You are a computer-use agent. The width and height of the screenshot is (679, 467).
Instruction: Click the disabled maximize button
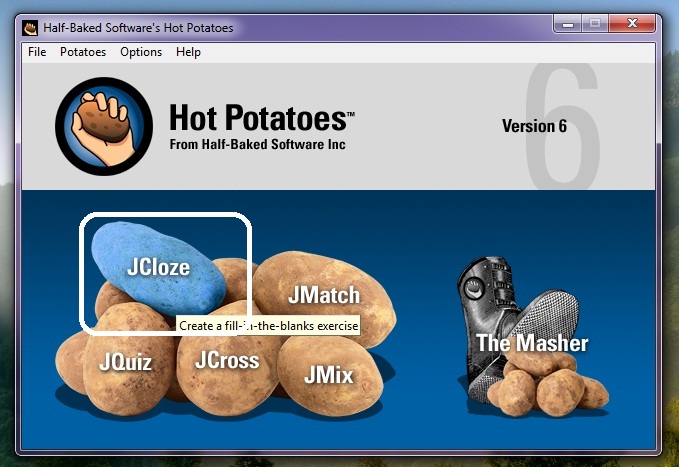click(595, 24)
